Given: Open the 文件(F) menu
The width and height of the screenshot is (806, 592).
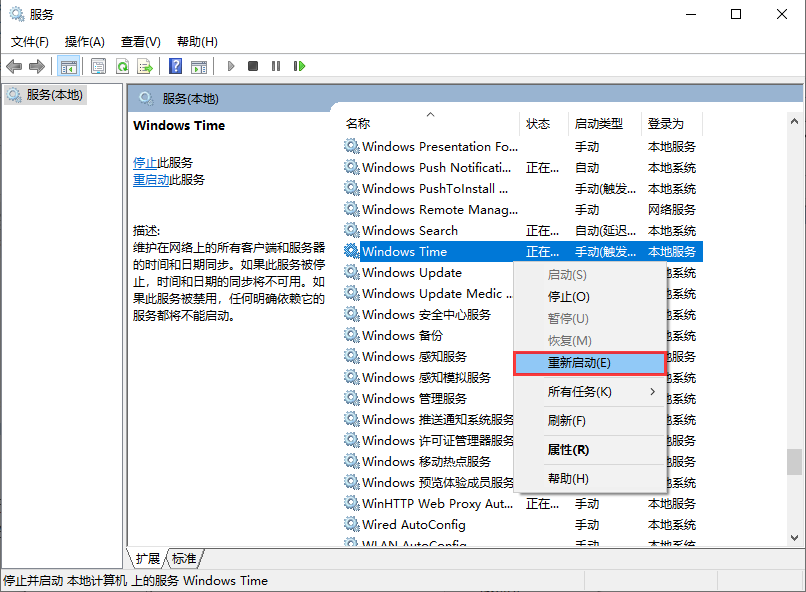Looking at the screenshot, I should pos(30,42).
